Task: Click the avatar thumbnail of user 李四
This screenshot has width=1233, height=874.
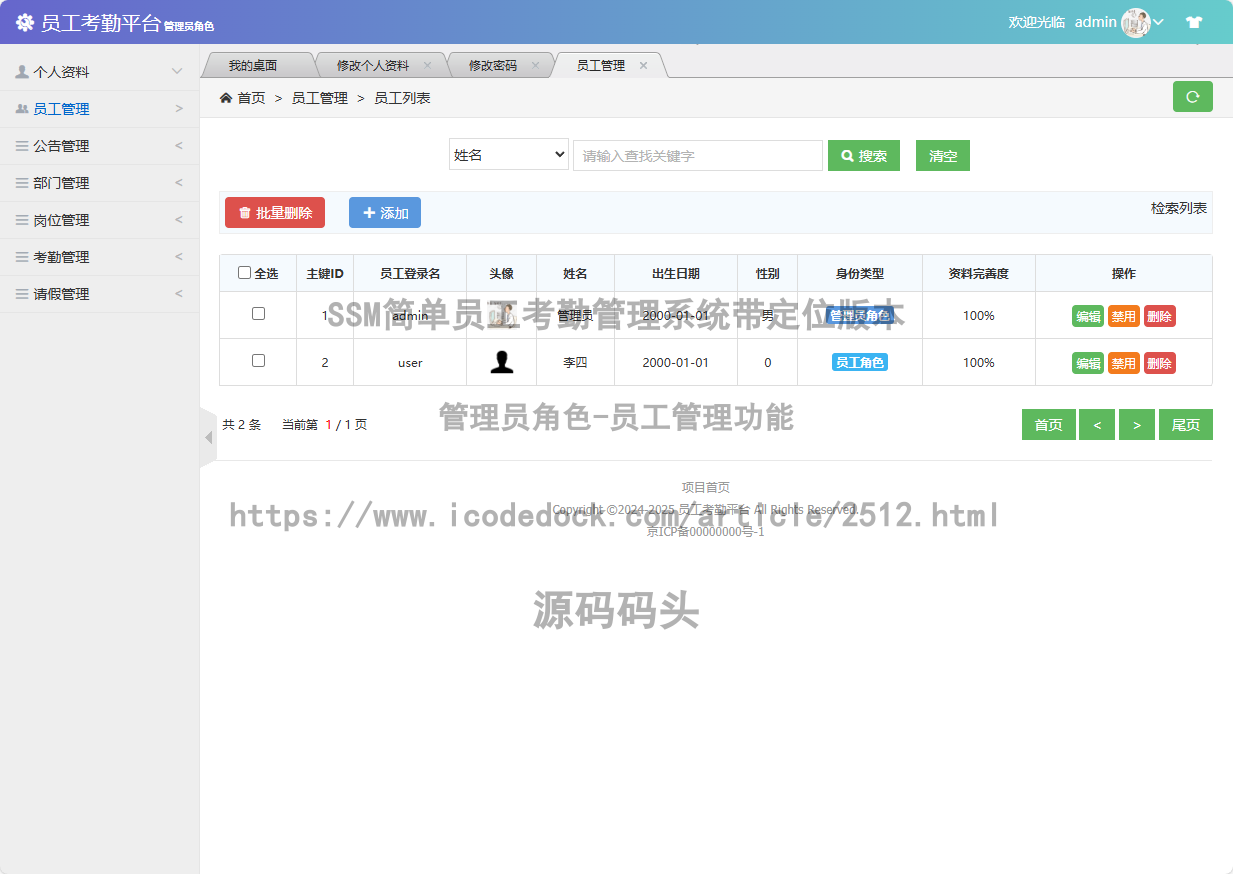Action: 502,362
